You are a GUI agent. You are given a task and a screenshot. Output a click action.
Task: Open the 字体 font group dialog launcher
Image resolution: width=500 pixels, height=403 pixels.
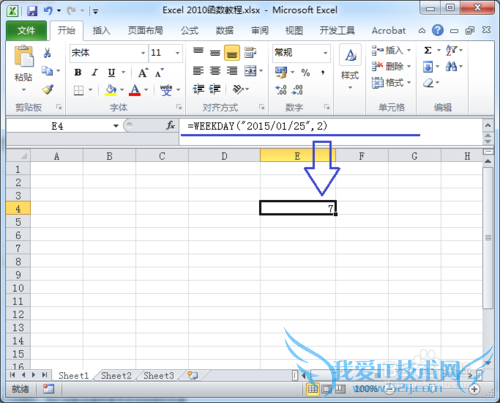coord(179,107)
